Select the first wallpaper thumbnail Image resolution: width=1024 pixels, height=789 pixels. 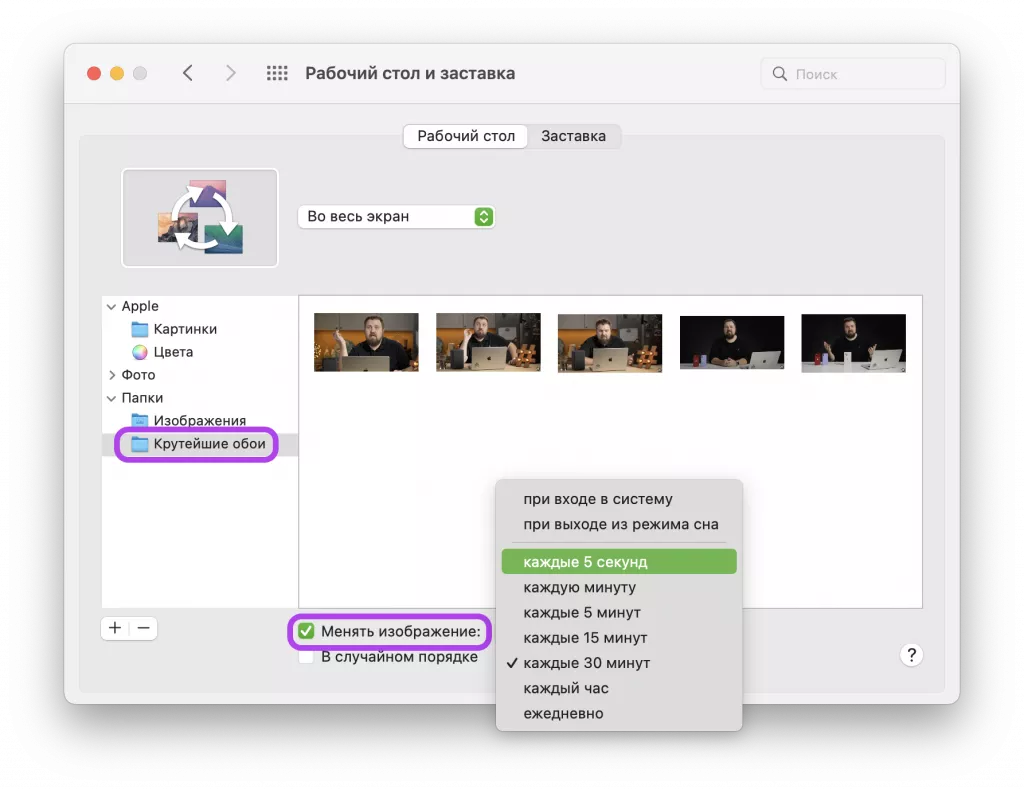pyautogui.click(x=366, y=342)
